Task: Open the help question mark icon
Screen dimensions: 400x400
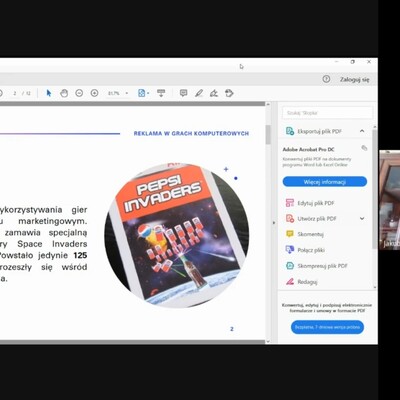Action: tap(326, 79)
